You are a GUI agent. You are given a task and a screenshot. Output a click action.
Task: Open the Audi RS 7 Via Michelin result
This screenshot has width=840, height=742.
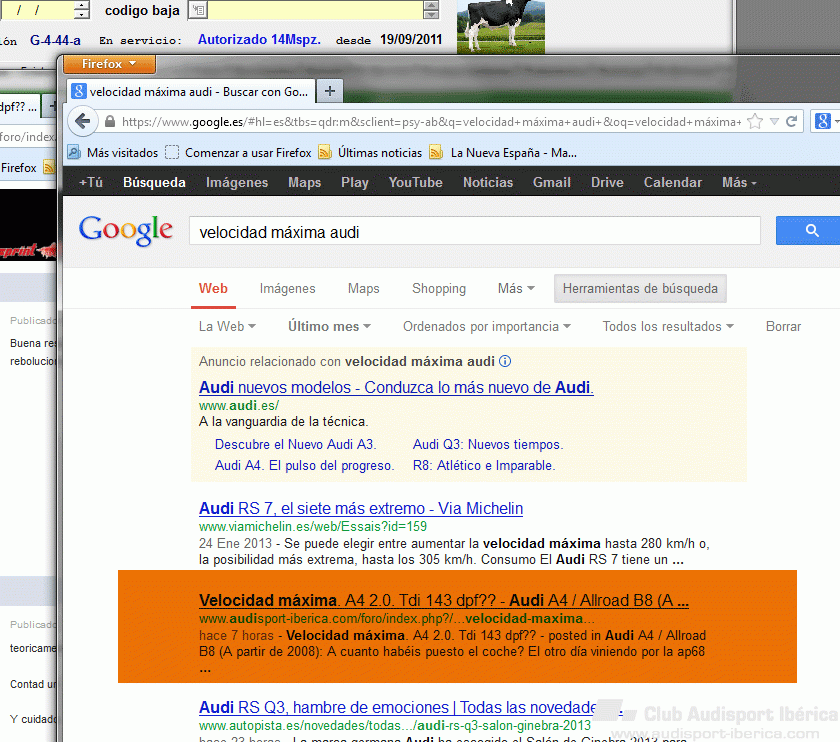361,508
